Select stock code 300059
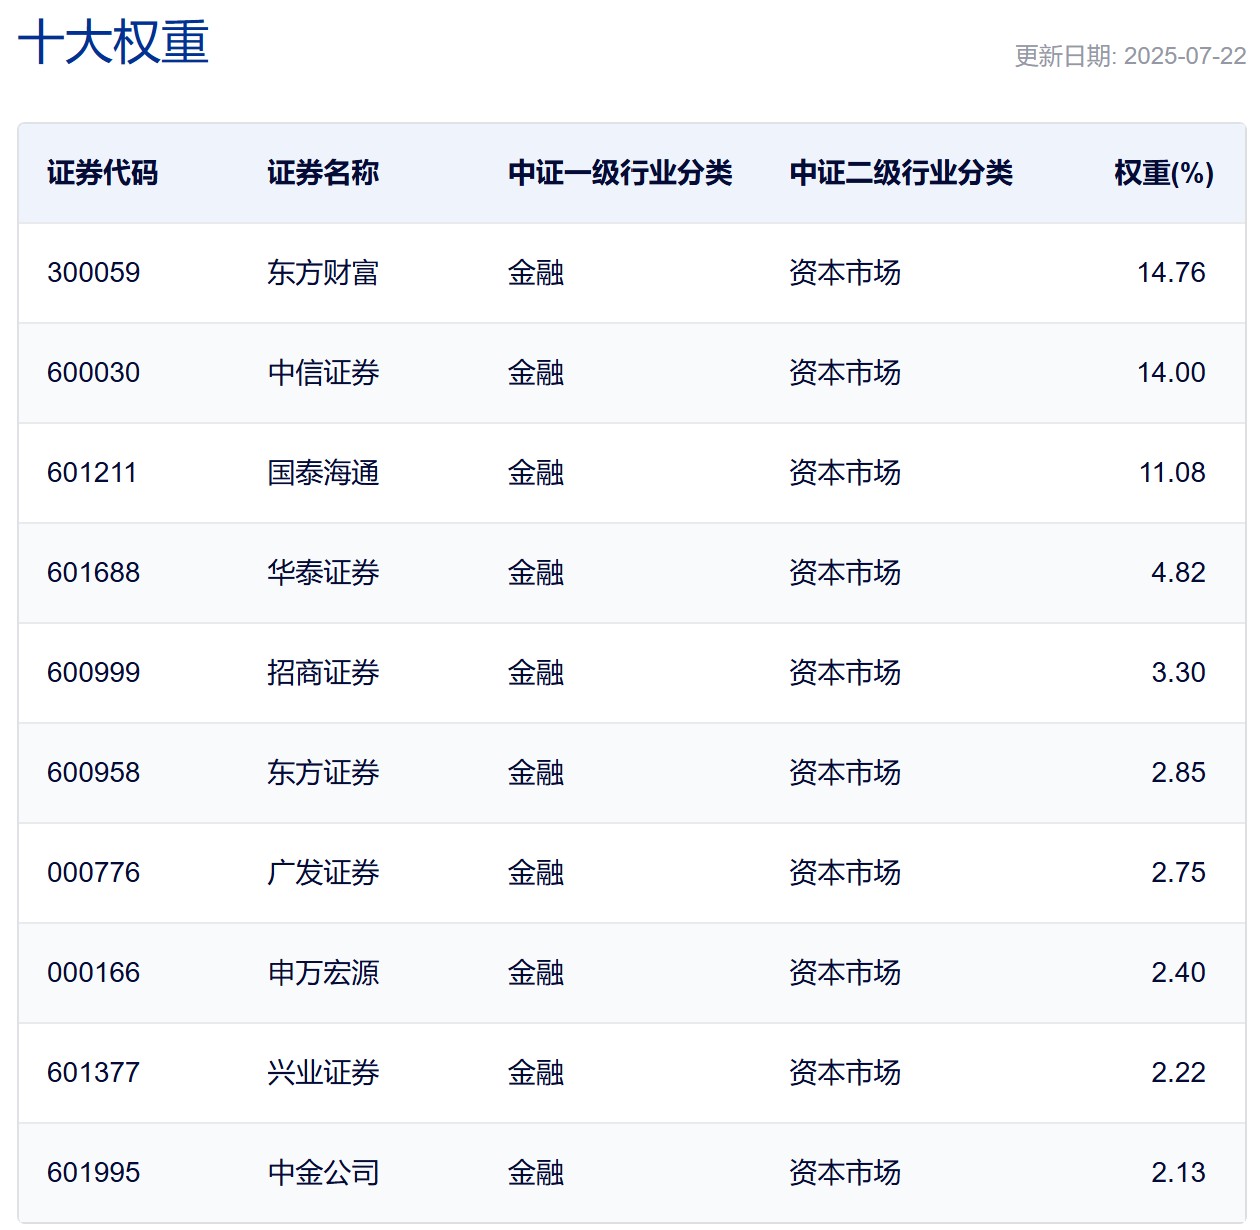Viewport: 1260px width, 1230px height. click(93, 273)
